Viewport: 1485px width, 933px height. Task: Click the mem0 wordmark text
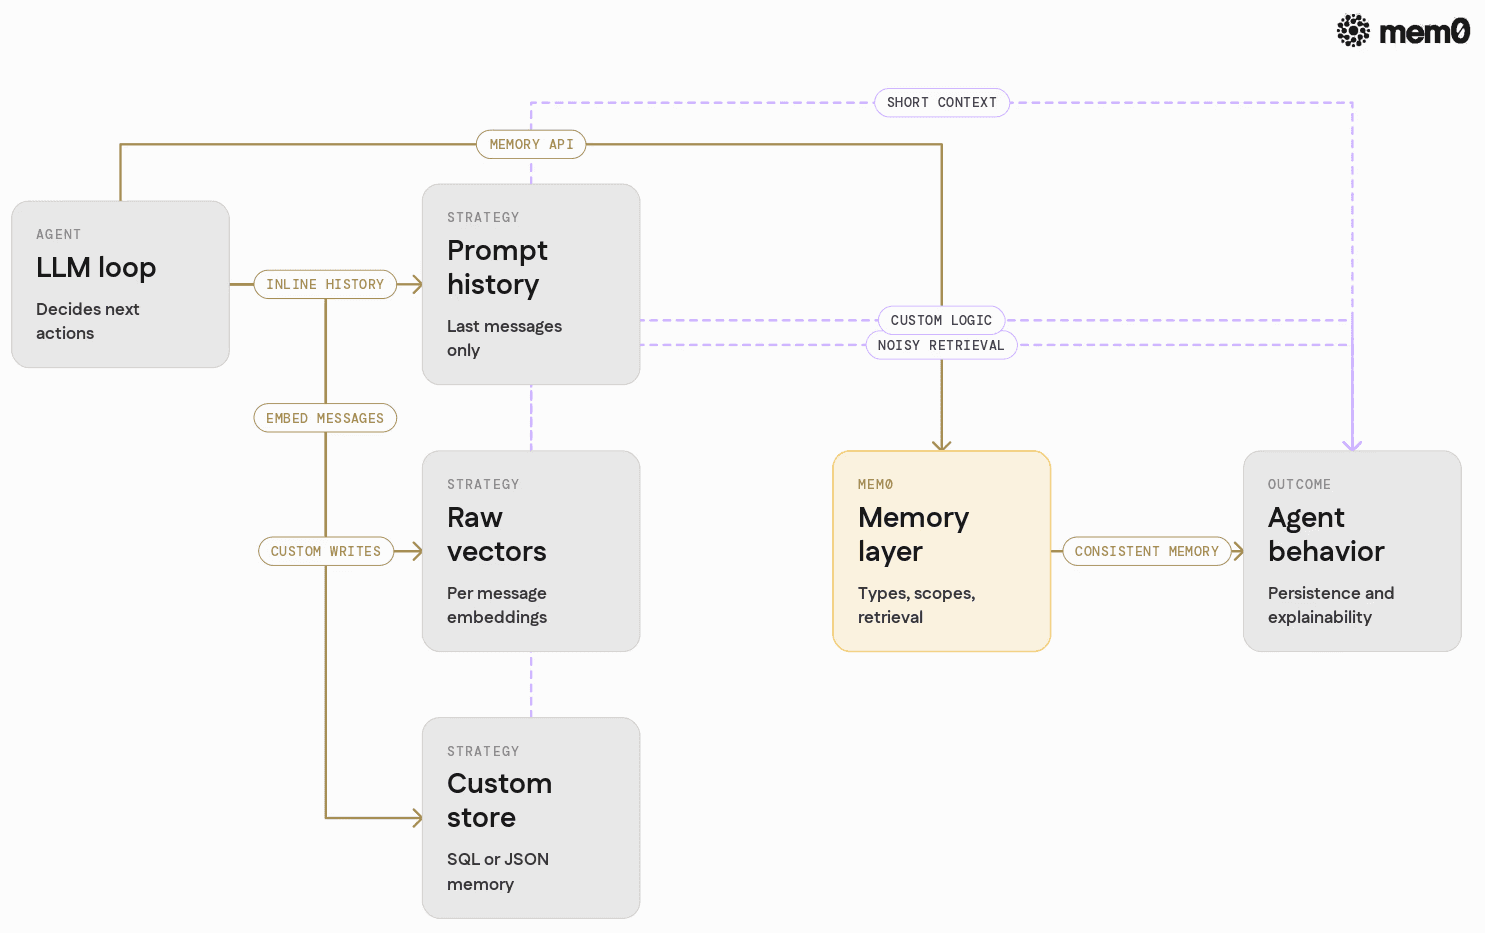1424,32
